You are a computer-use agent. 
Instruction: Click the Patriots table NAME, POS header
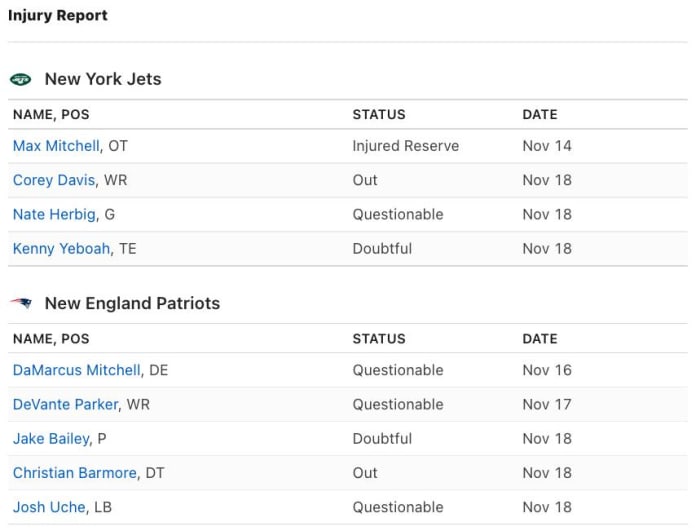pyautogui.click(x=51, y=339)
